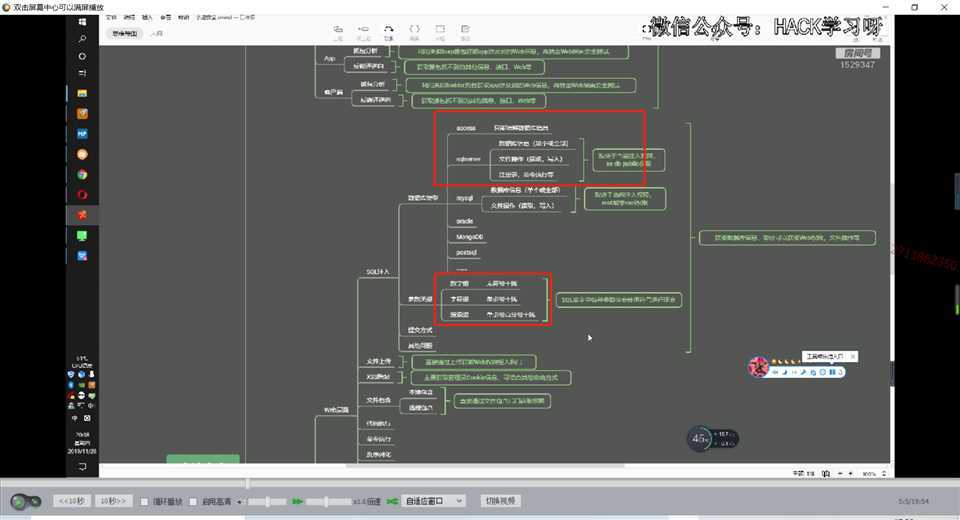Select the oracle node in mind map
The image size is (960, 520).
click(465, 221)
